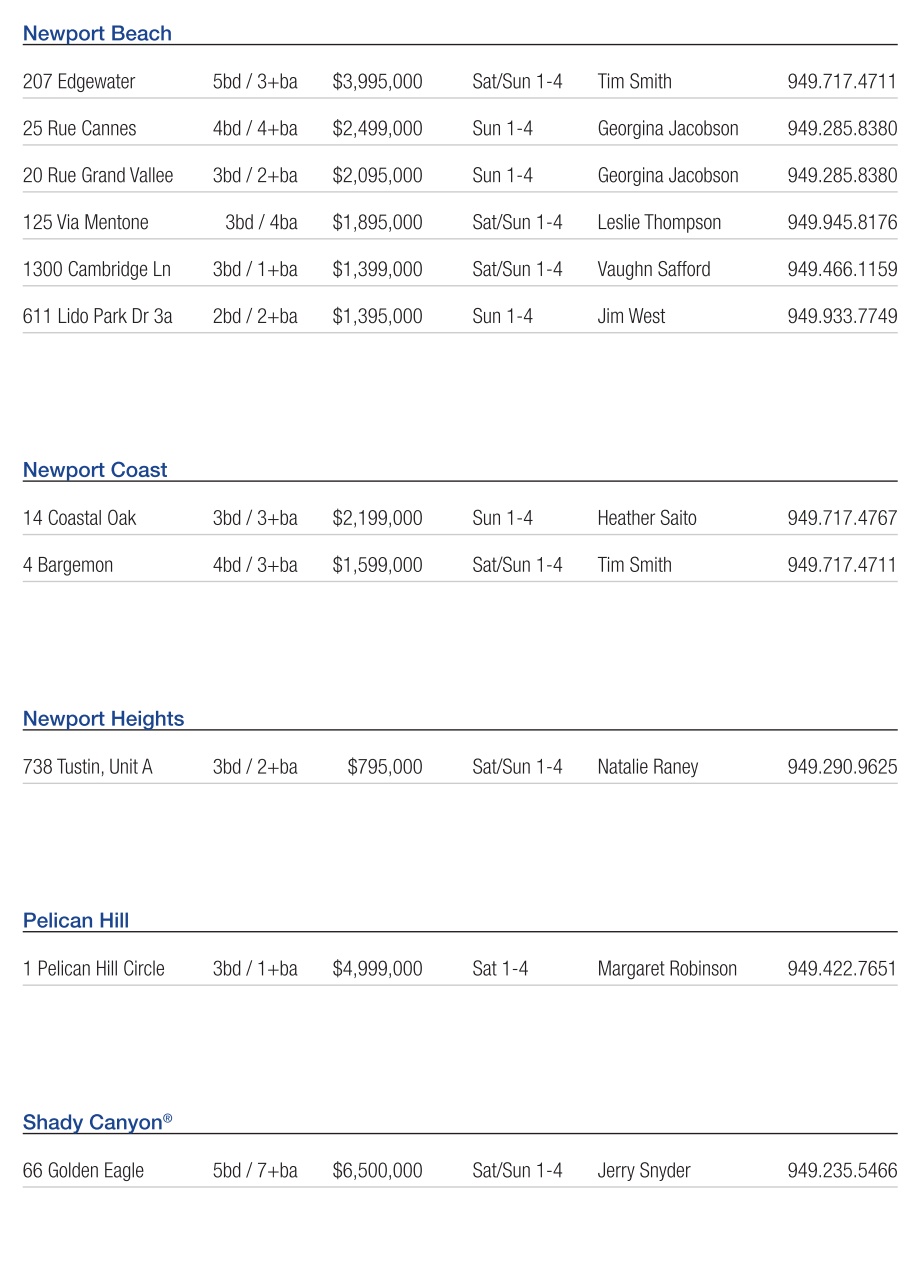Select the $1,399,000 price for 1300 Cambridge Ln
920x1285 pixels.
[x=377, y=270]
